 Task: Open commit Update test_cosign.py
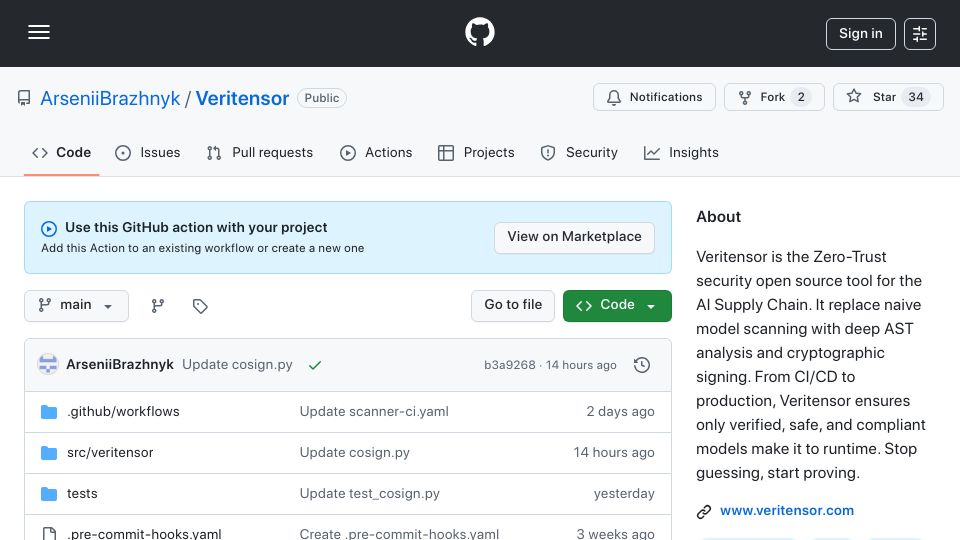370,493
